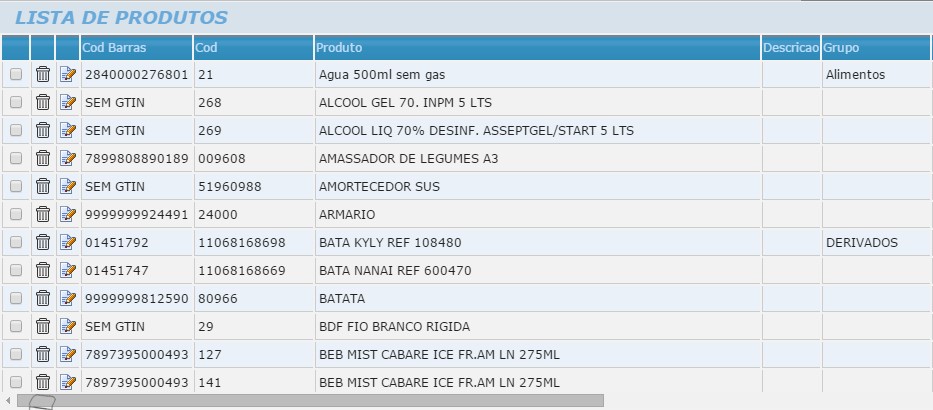Delete the ARMARIO product row
Viewport: 933px width, 410px height.
click(x=43, y=214)
